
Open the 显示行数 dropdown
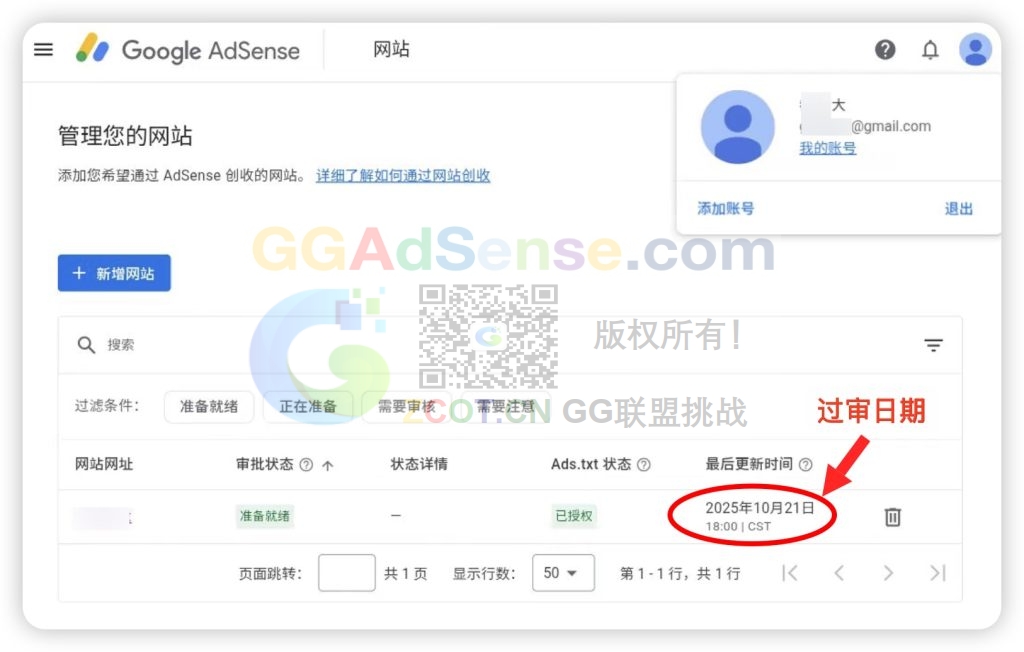[562, 573]
